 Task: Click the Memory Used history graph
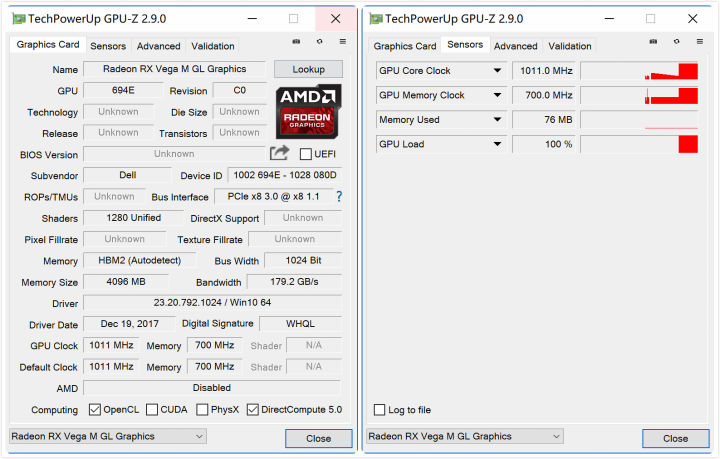coord(640,119)
